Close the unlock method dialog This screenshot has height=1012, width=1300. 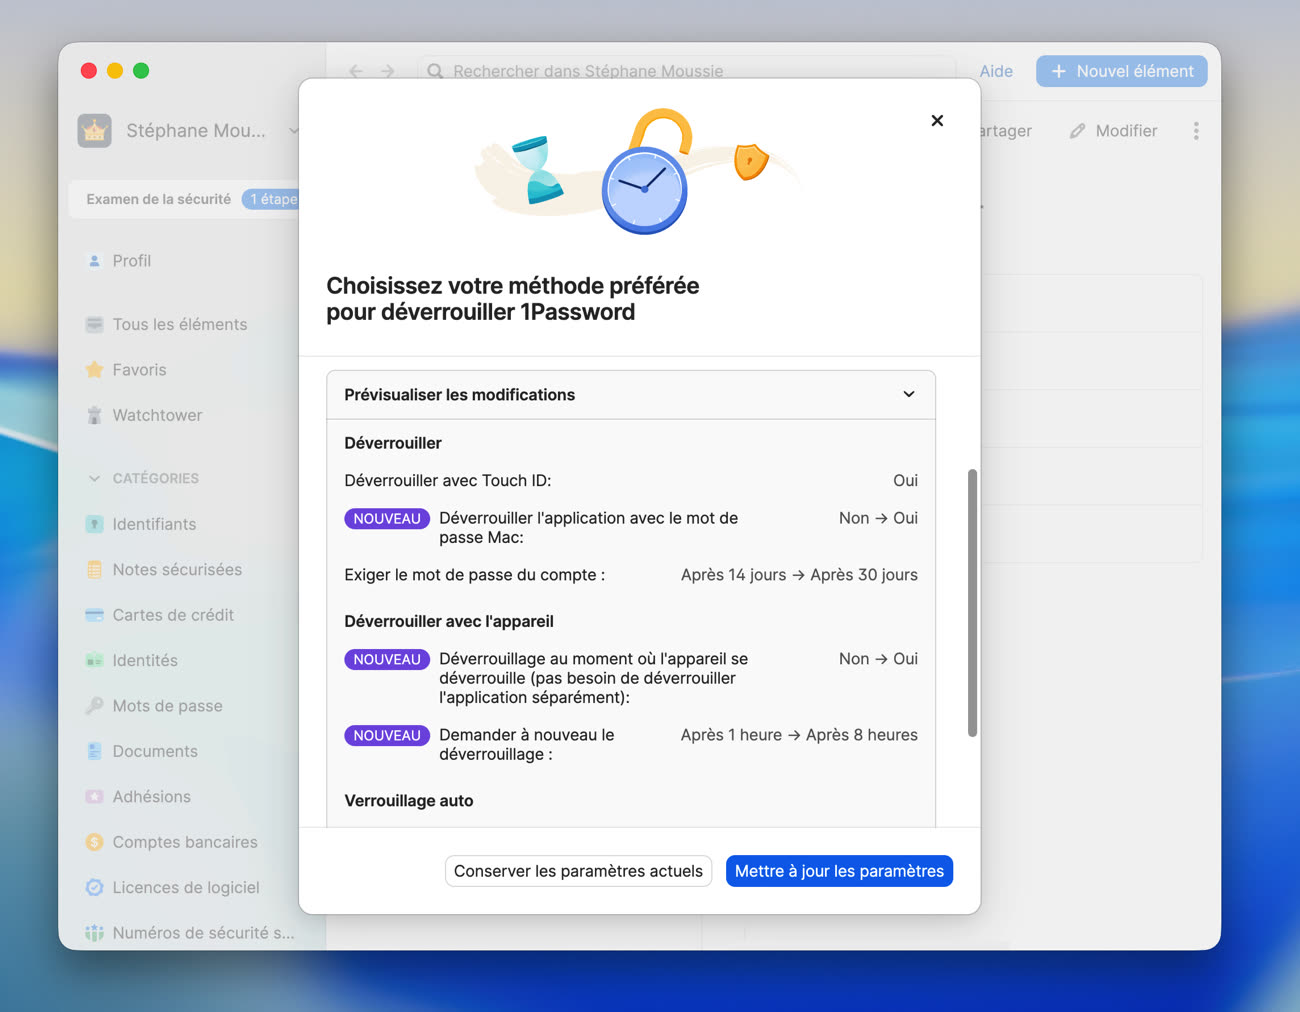[937, 121]
